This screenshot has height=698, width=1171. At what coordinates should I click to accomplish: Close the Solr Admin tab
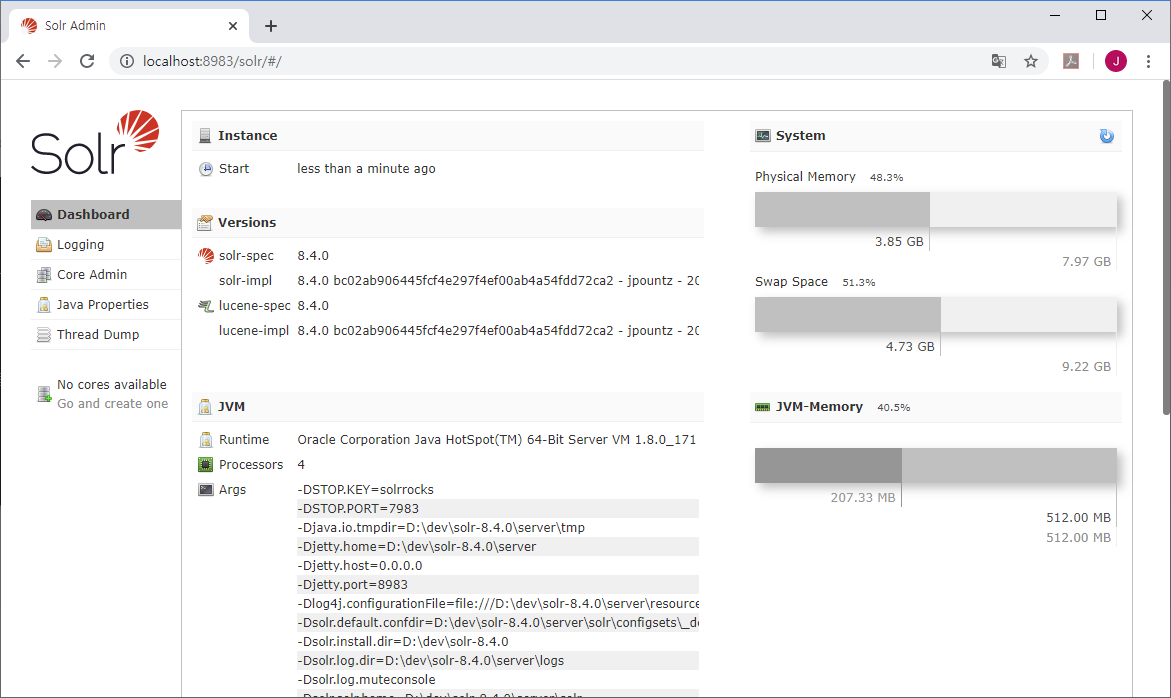233,26
